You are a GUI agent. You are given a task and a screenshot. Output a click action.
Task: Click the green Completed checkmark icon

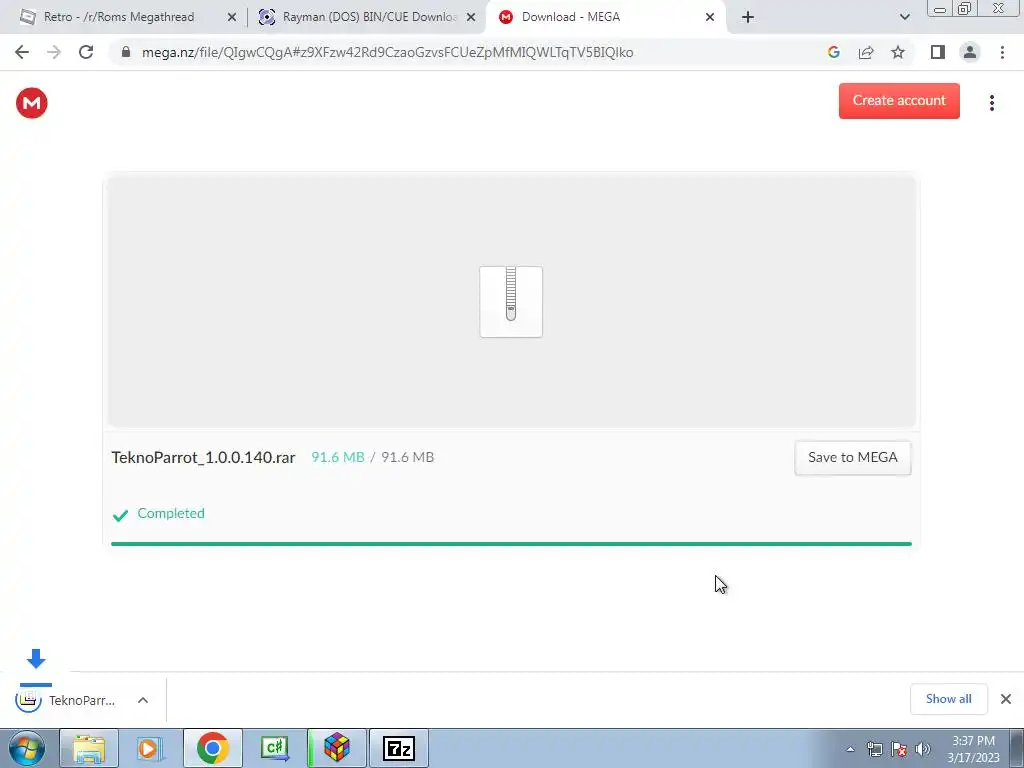120,515
